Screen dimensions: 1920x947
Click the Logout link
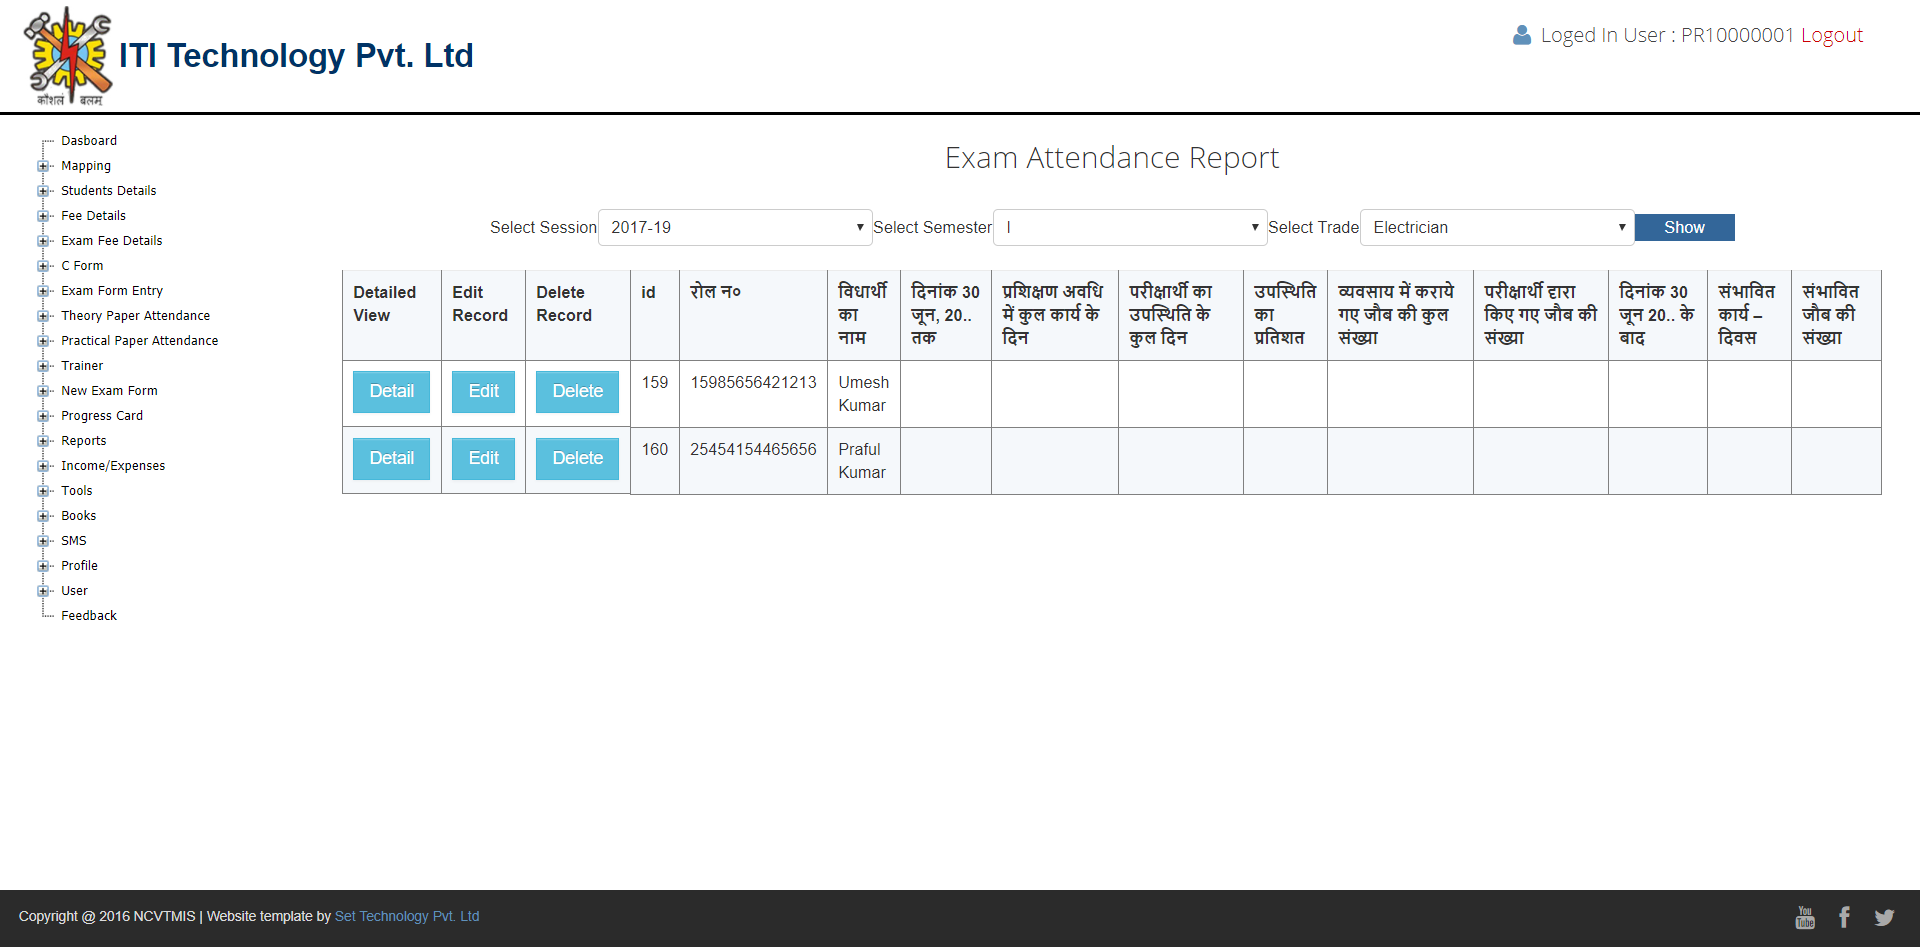point(1831,36)
